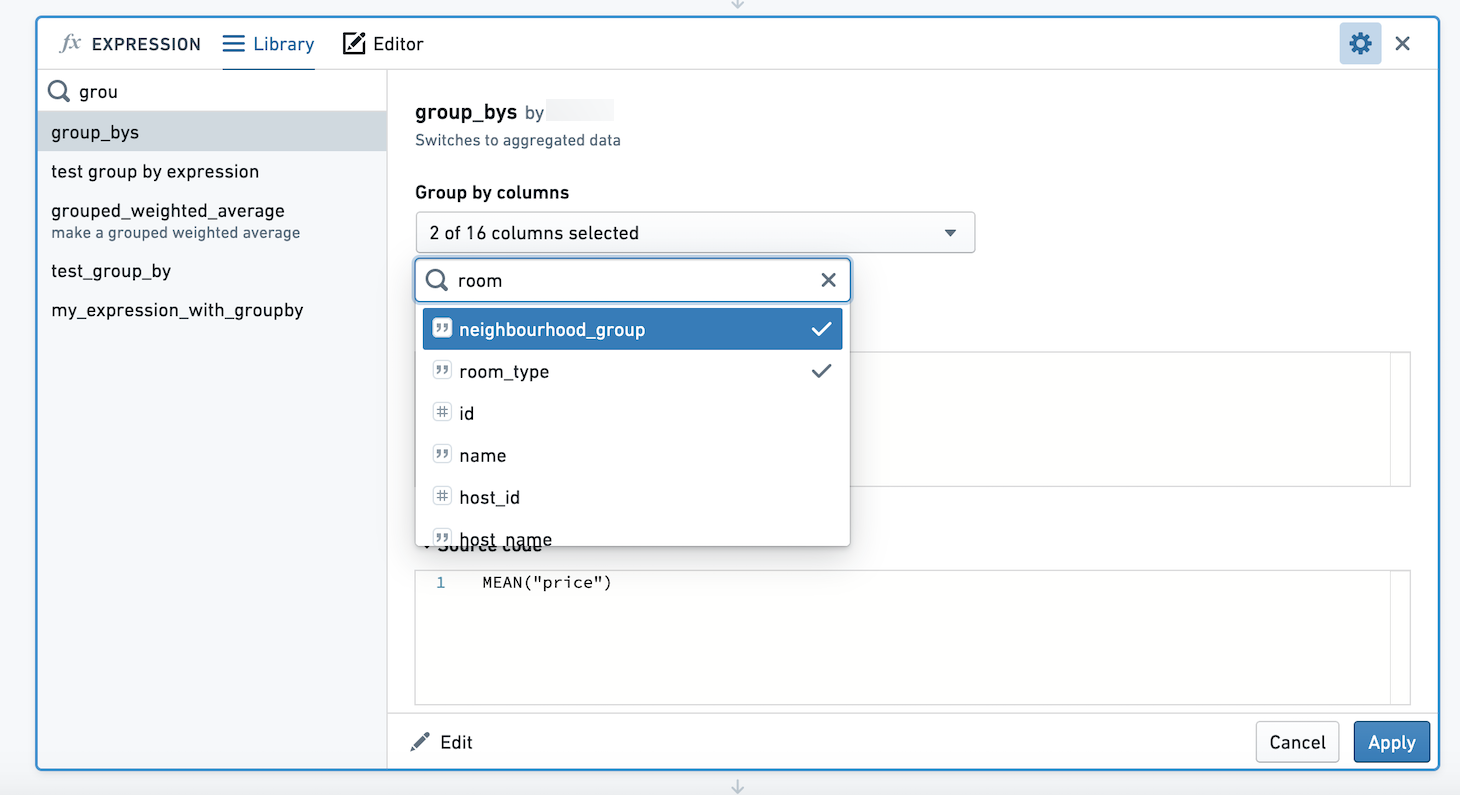The width and height of the screenshot is (1460, 795).
Task: Select the name column option
Action: point(632,455)
